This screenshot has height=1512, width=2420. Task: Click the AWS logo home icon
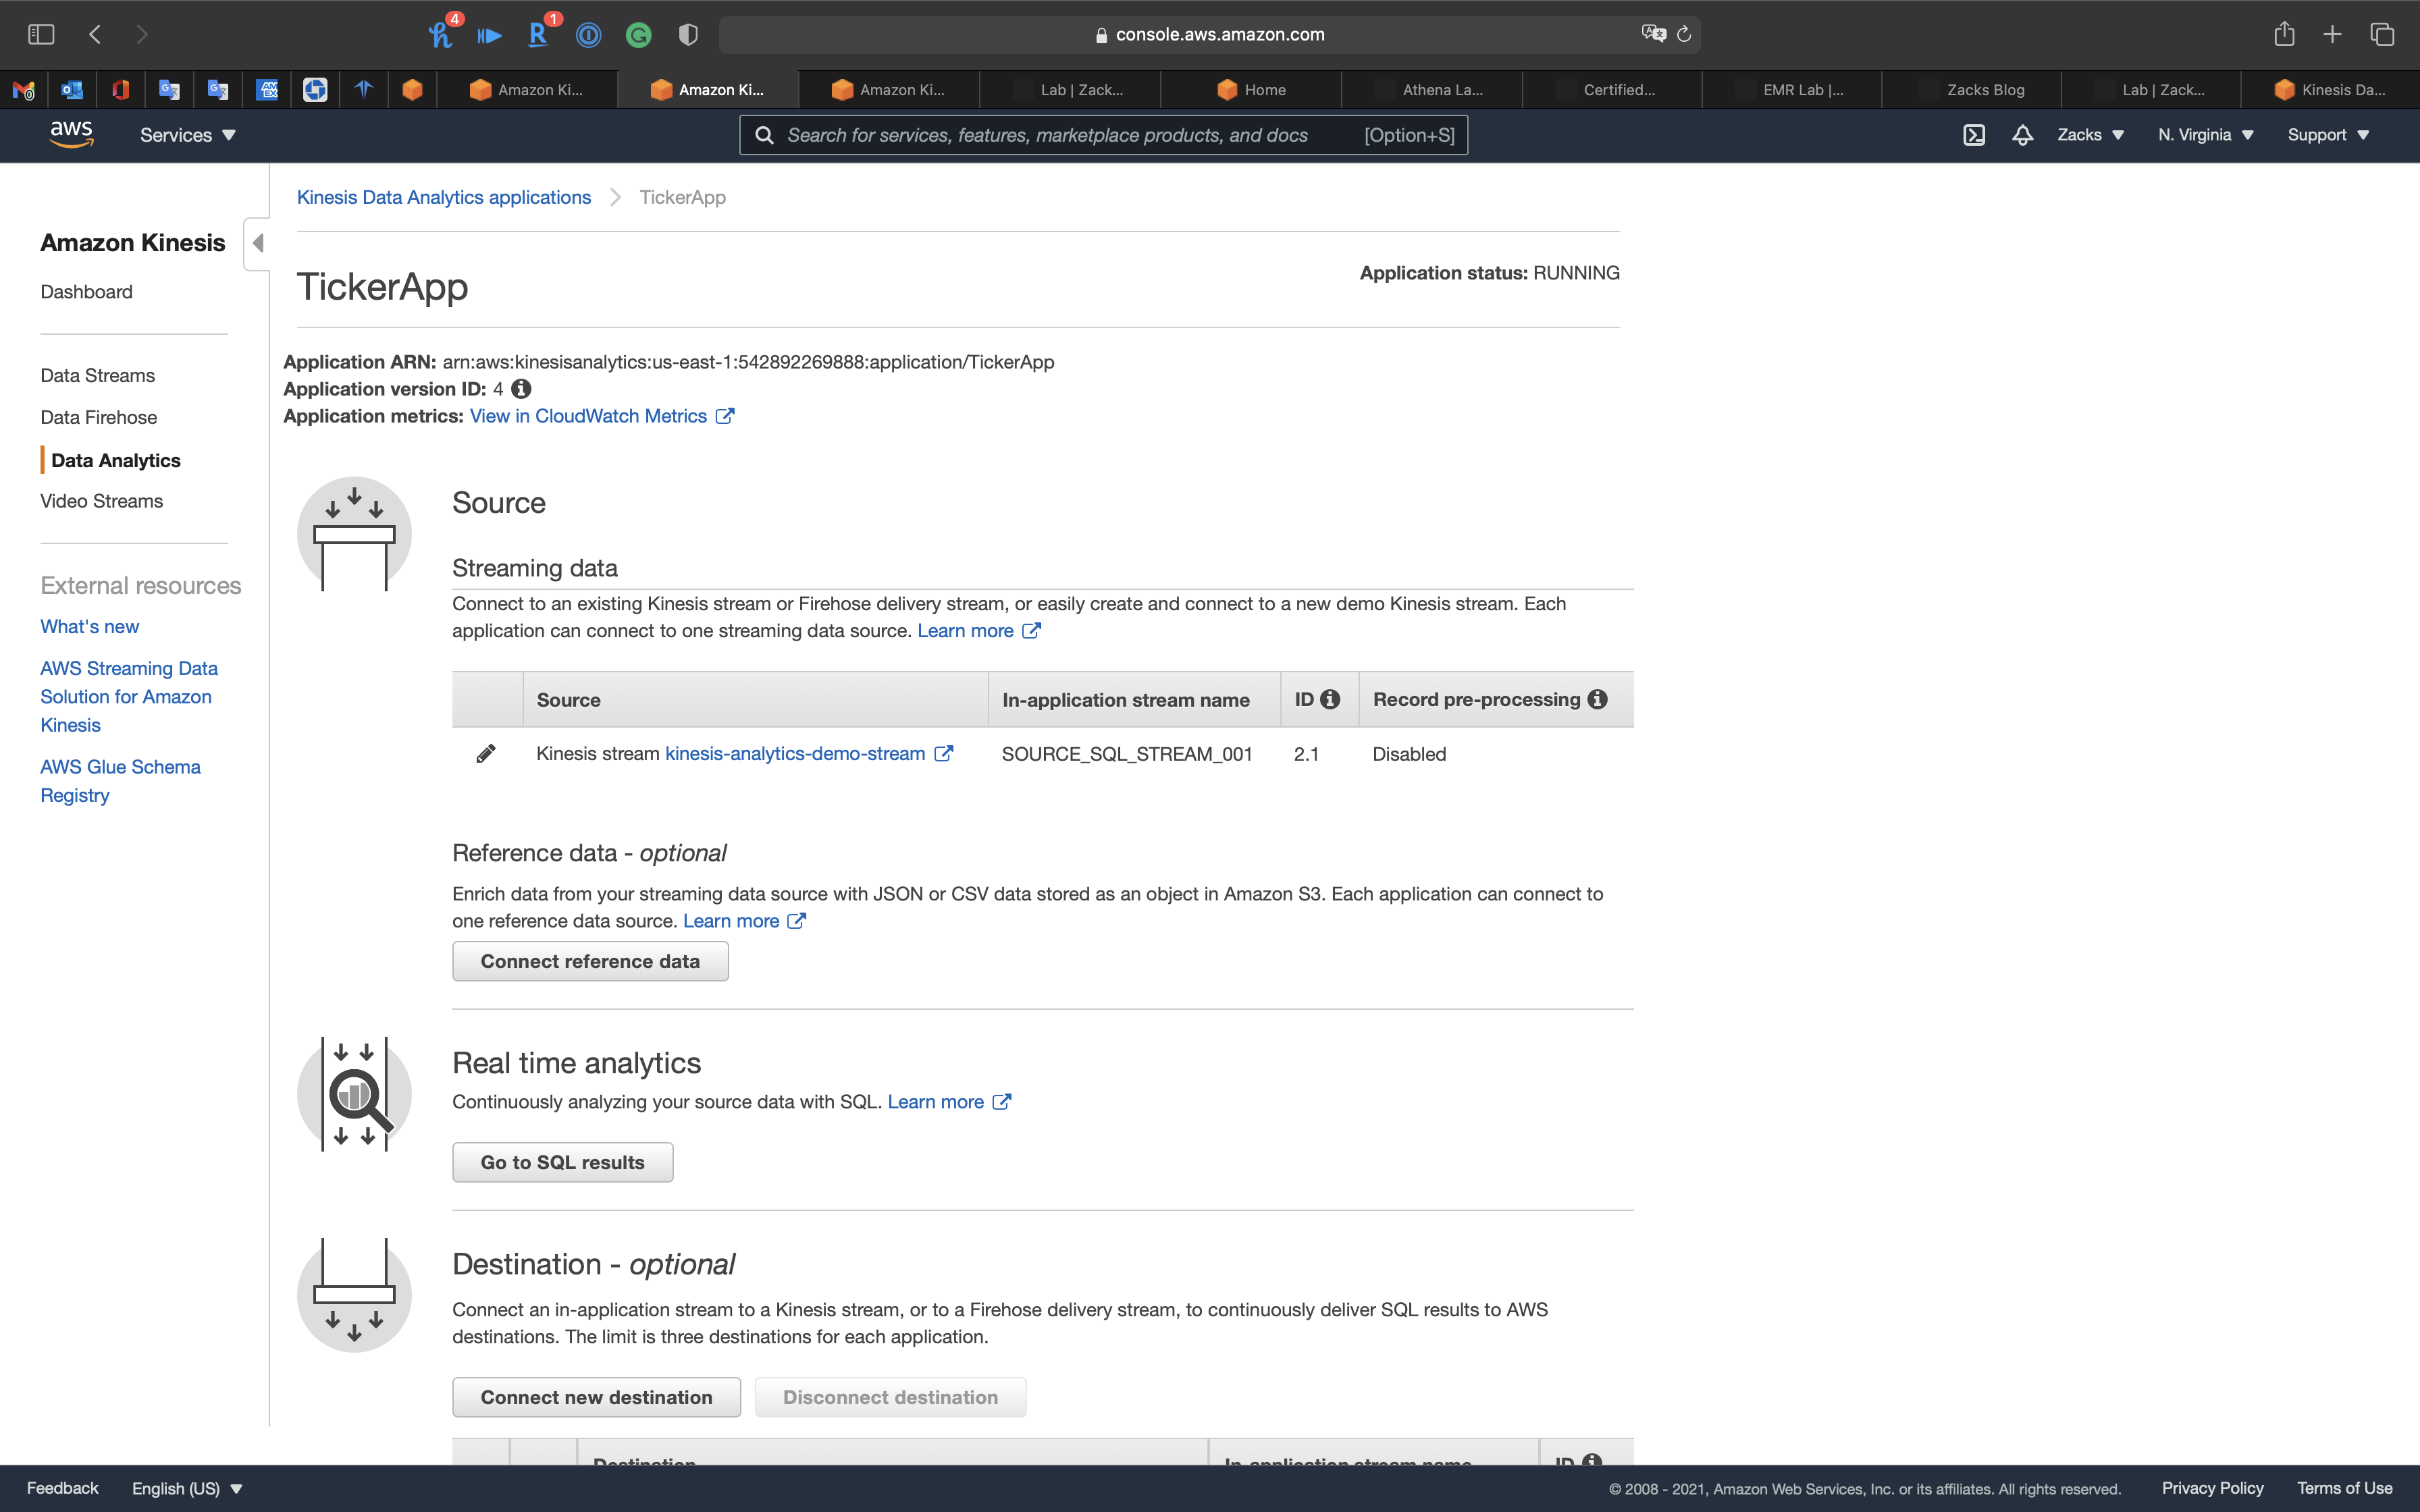(x=71, y=134)
